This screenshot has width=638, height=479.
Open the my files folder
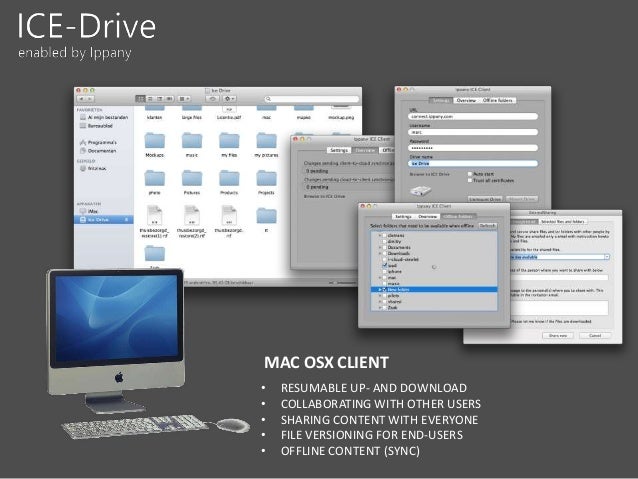(229, 141)
